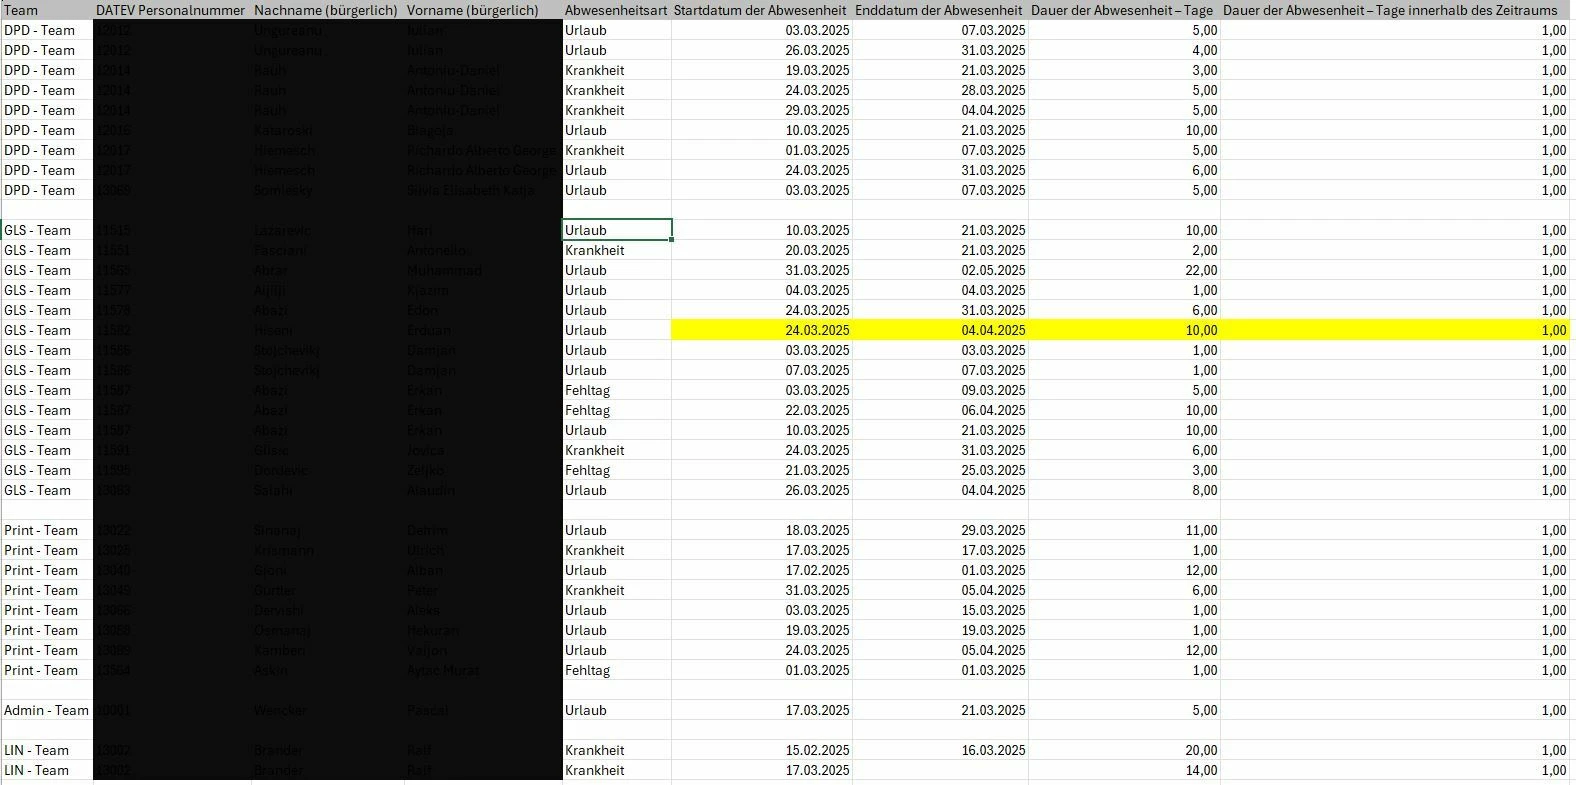Screen dimensions: 1576x785
Task: Click the end date 06.04.2025
Action: coord(993,410)
